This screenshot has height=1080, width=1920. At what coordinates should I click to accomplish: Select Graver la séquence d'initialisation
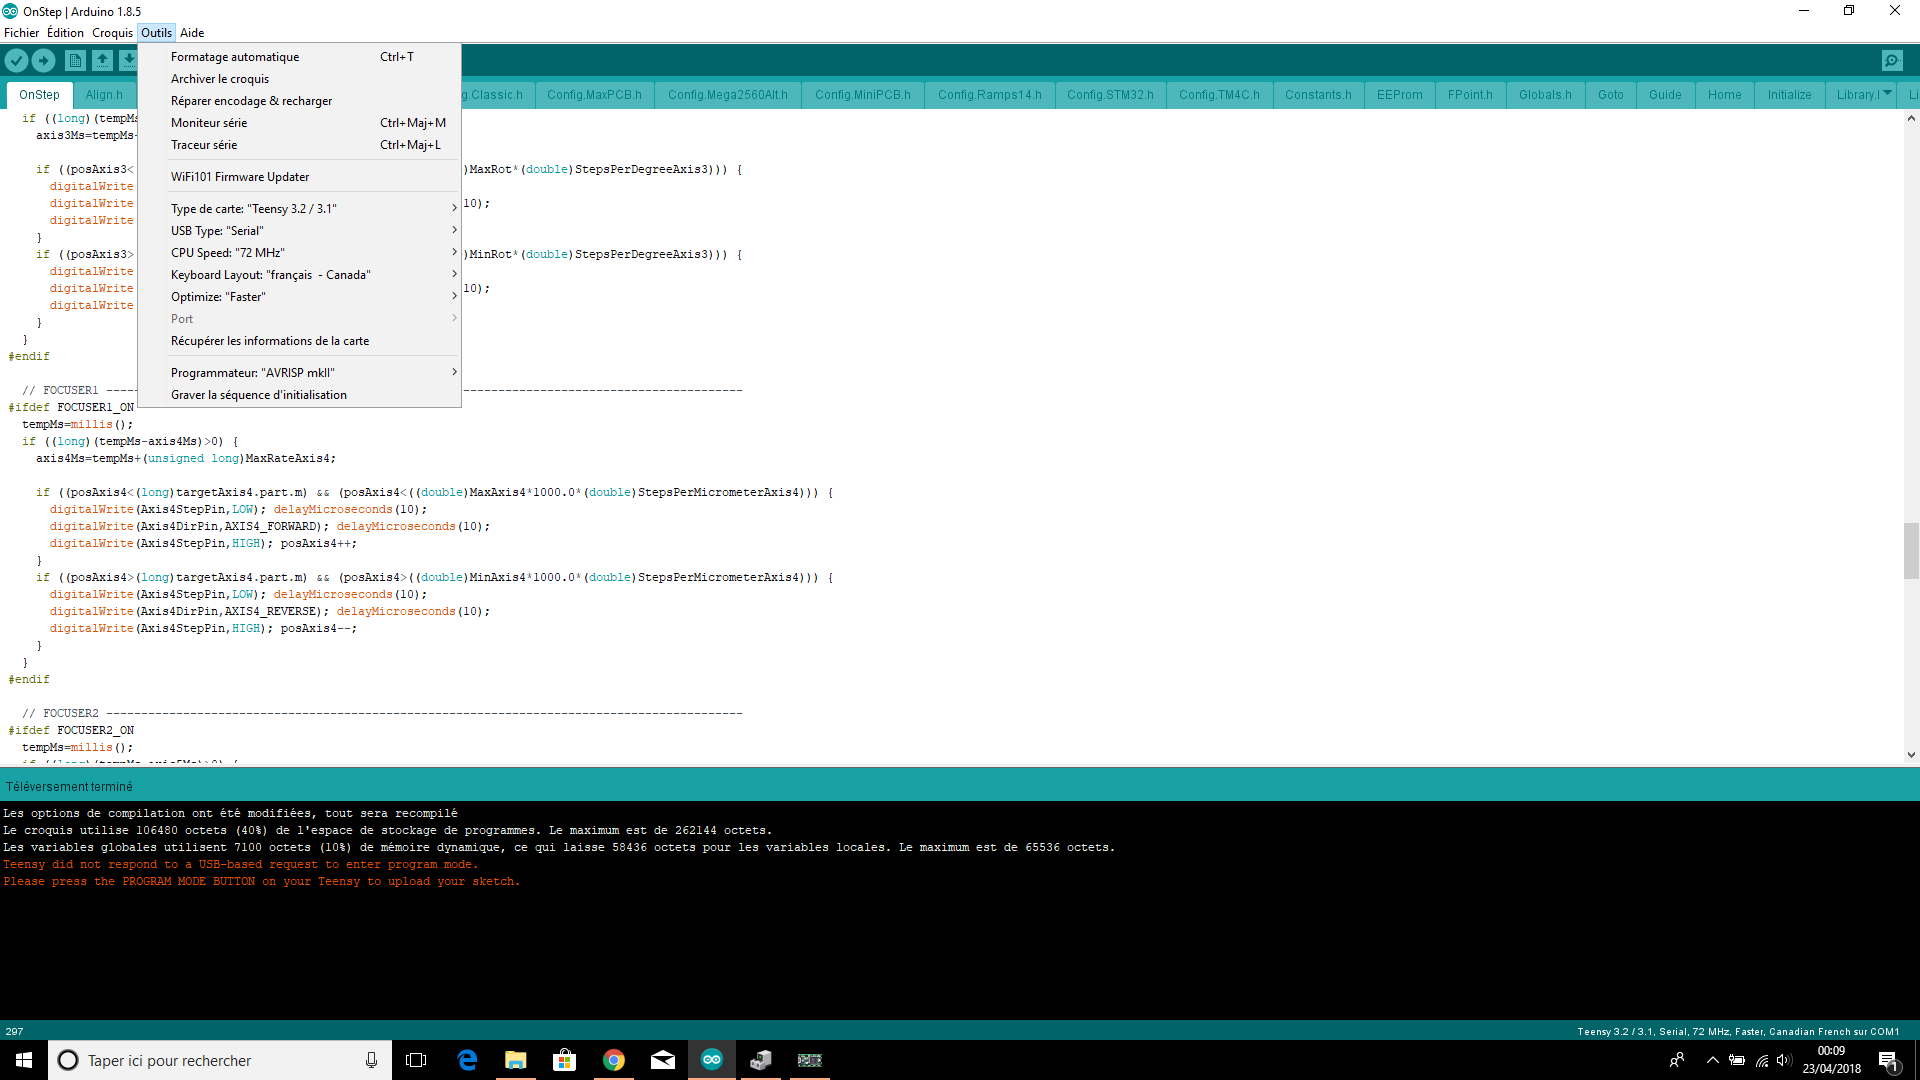tap(299, 395)
